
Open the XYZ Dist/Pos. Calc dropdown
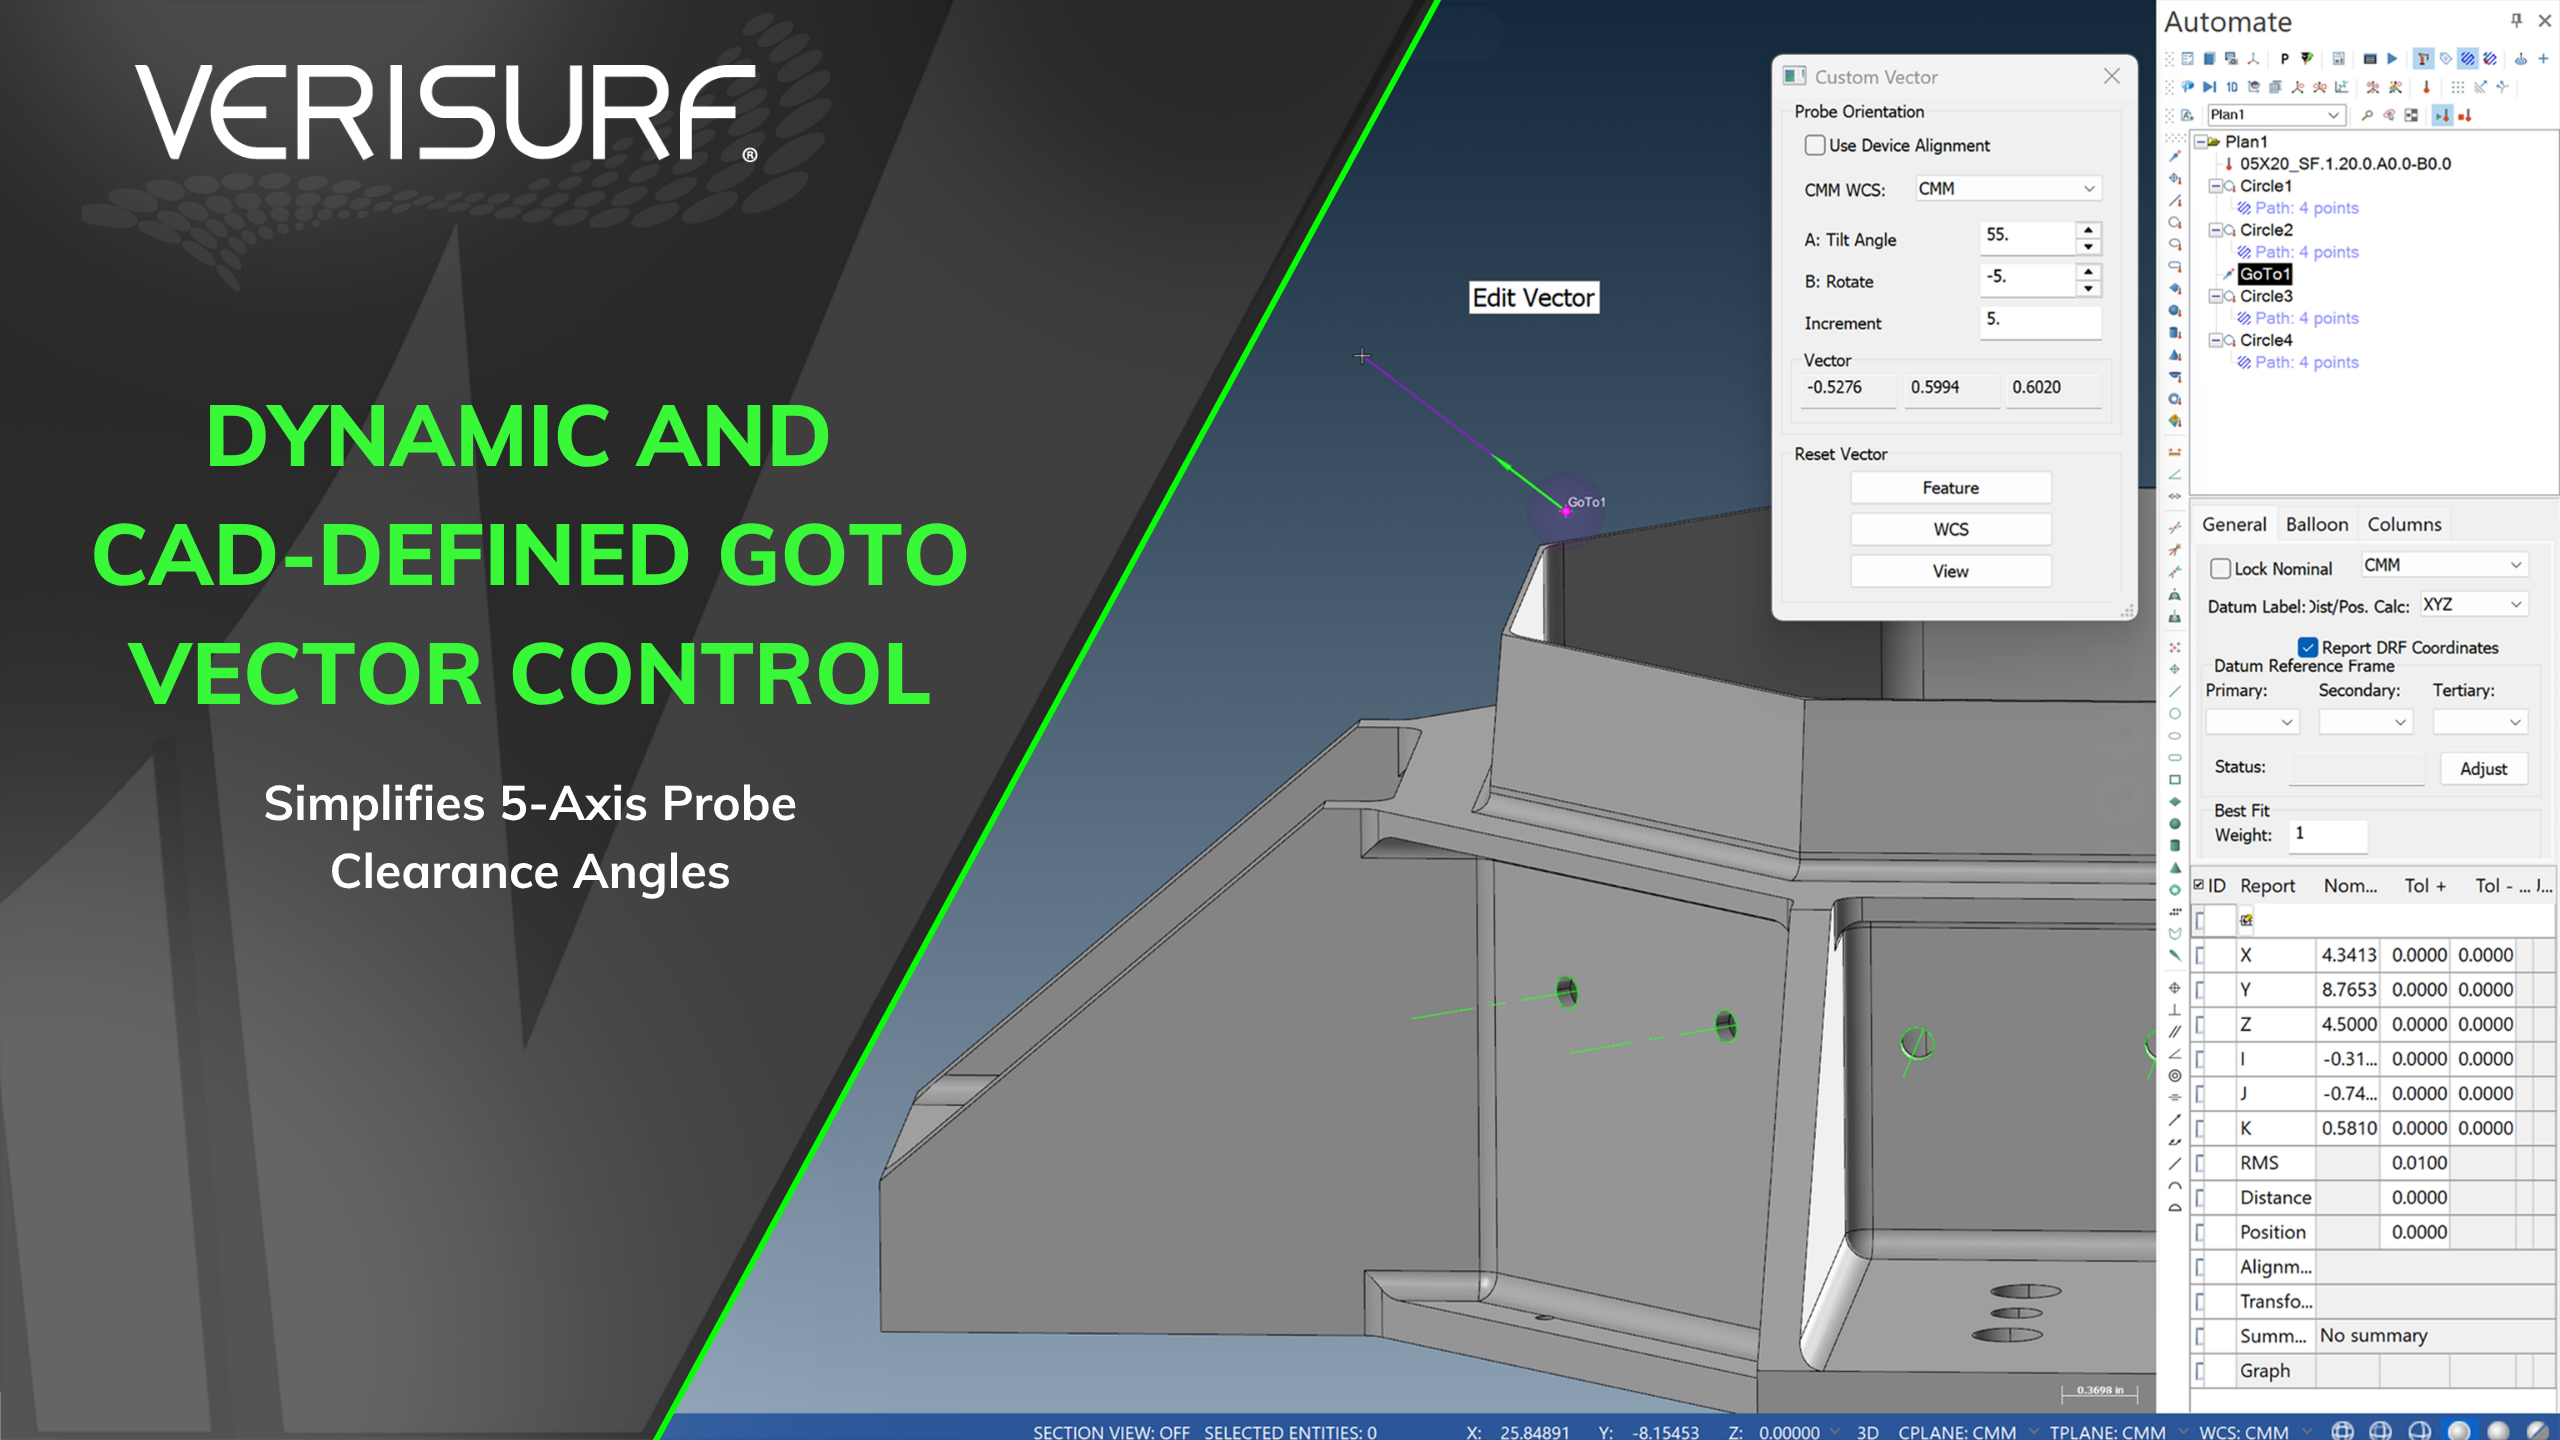point(2474,605)
